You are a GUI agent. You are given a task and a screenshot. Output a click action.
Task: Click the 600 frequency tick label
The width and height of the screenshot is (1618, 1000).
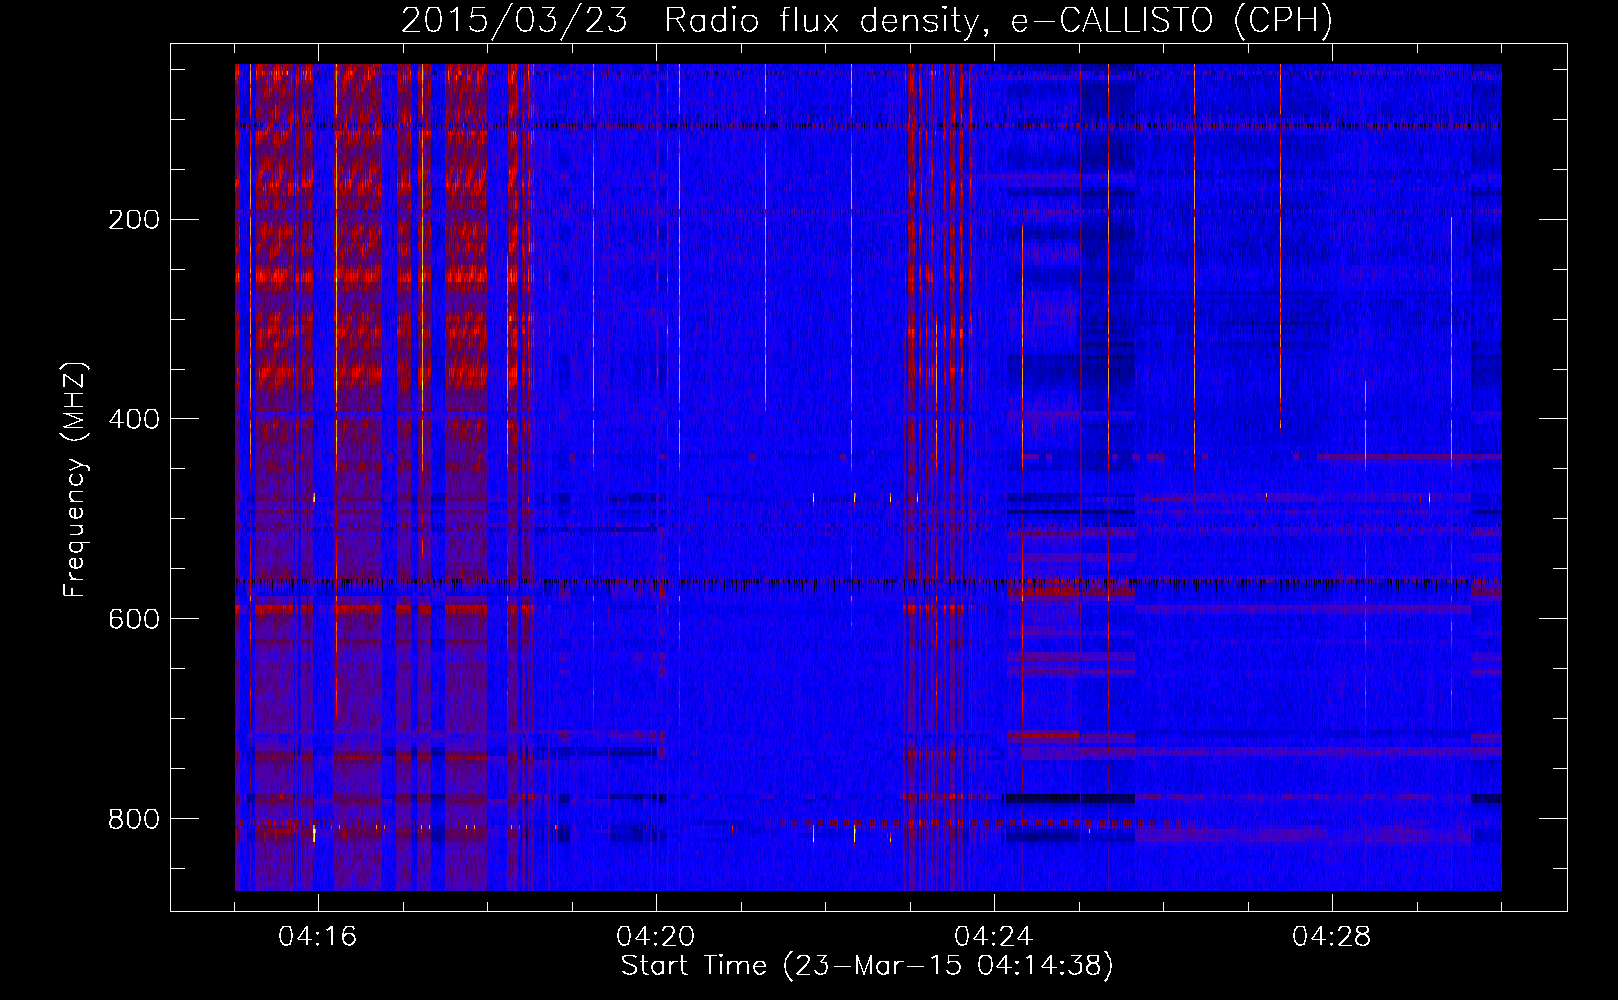click(x=134, y=620)
